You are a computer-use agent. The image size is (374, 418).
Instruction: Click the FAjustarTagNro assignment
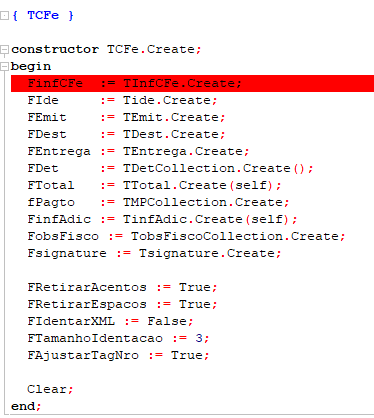tap(118, 355)
